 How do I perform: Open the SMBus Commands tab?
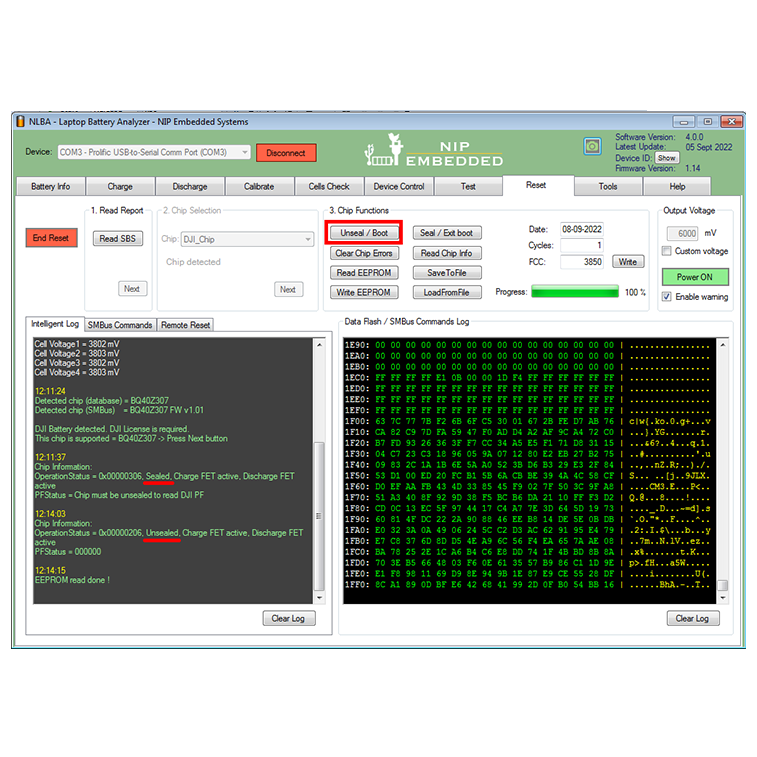120,325
